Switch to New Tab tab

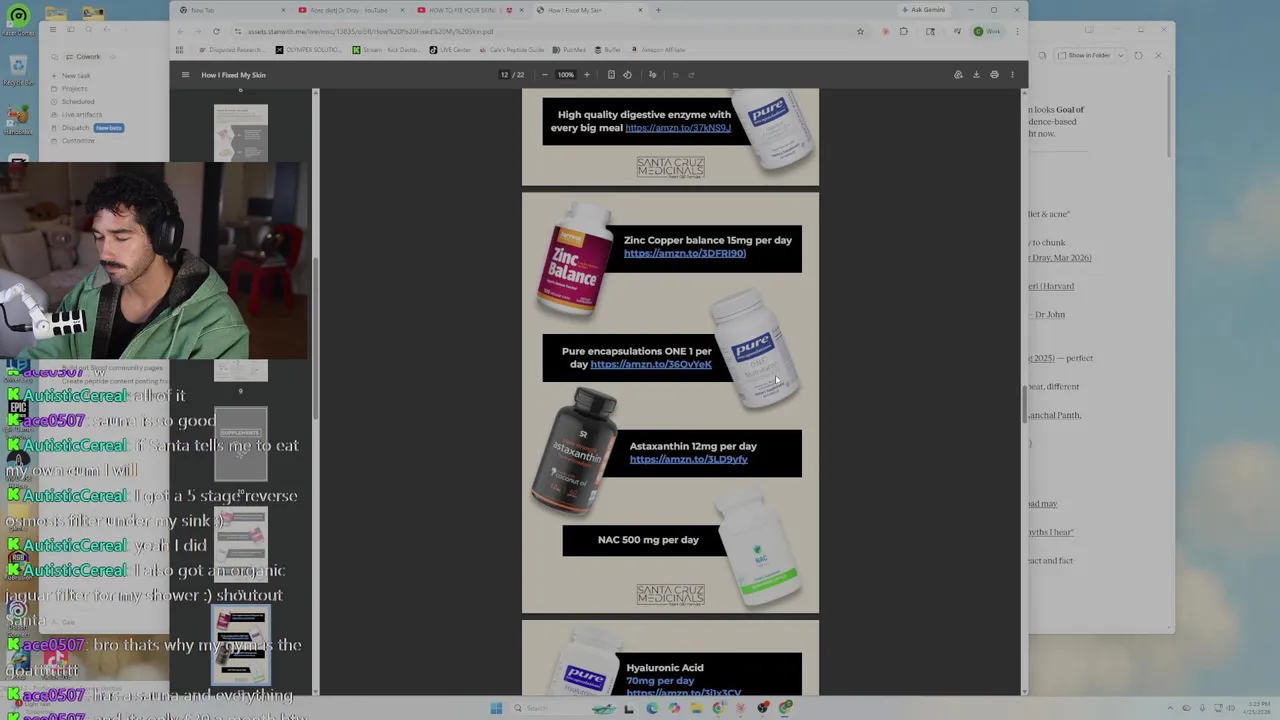coord(230,10)
